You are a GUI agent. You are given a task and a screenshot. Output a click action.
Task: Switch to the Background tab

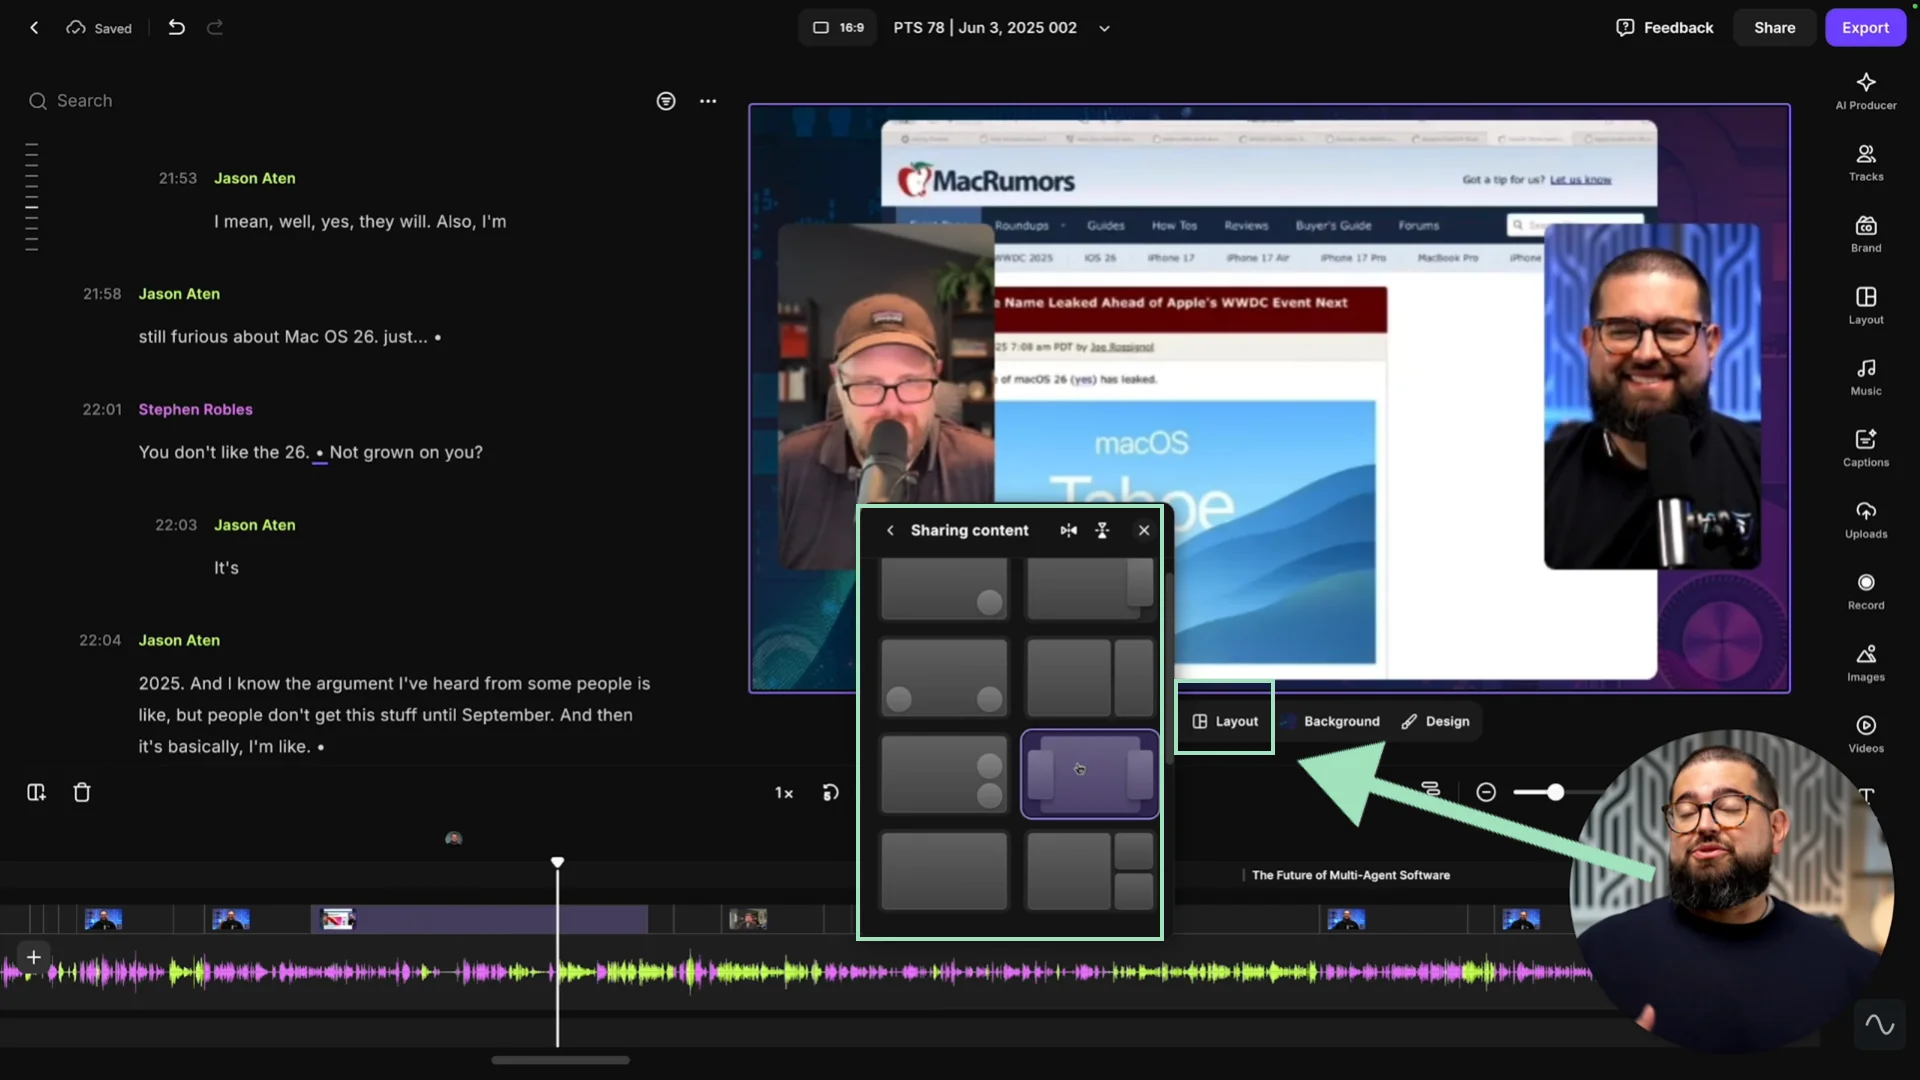click(1331, 721)
